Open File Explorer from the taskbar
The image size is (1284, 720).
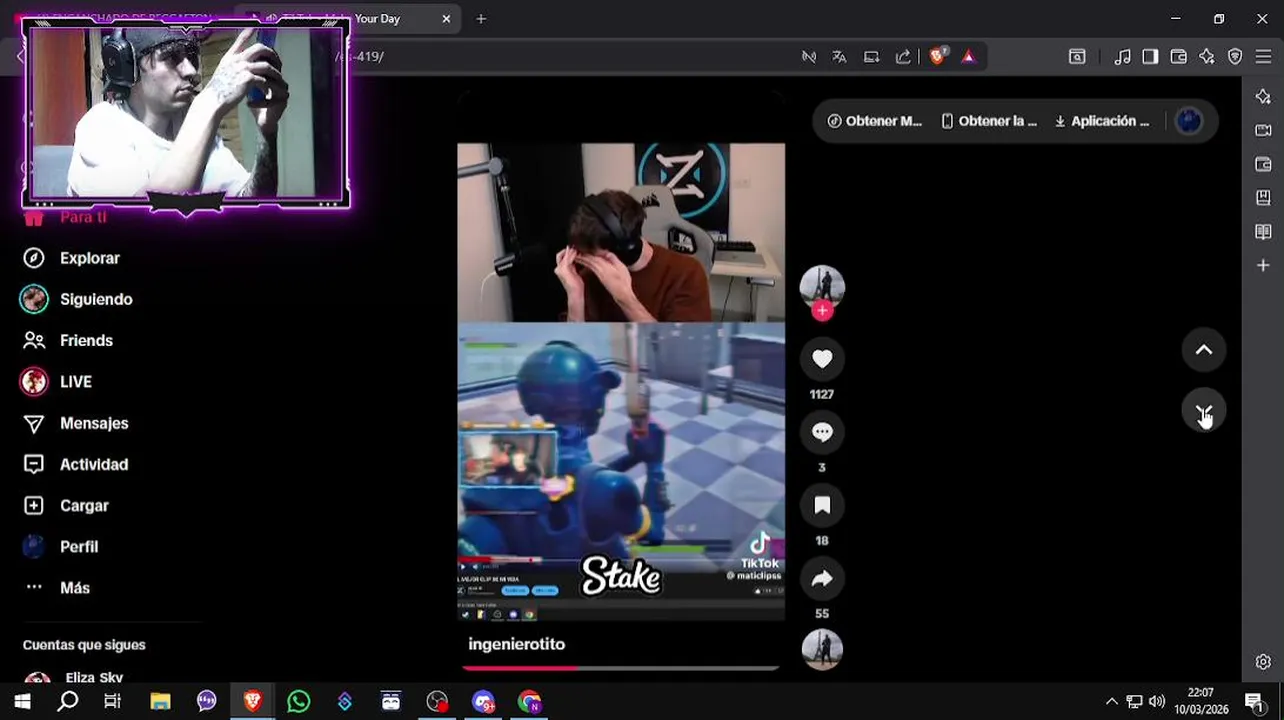[160, 702]
